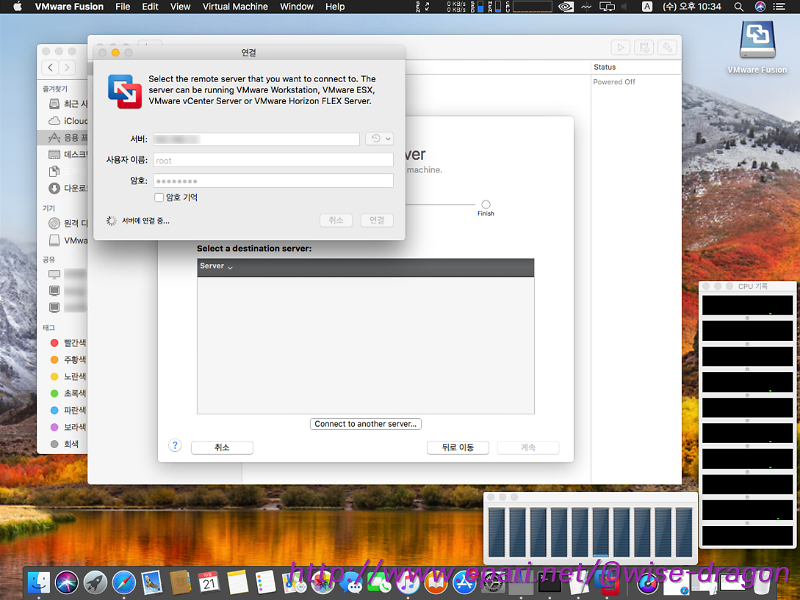The image size is (800, 600).
Task: Select purple 보라색 tag in Finder sidebar
Action: (68, 427)
